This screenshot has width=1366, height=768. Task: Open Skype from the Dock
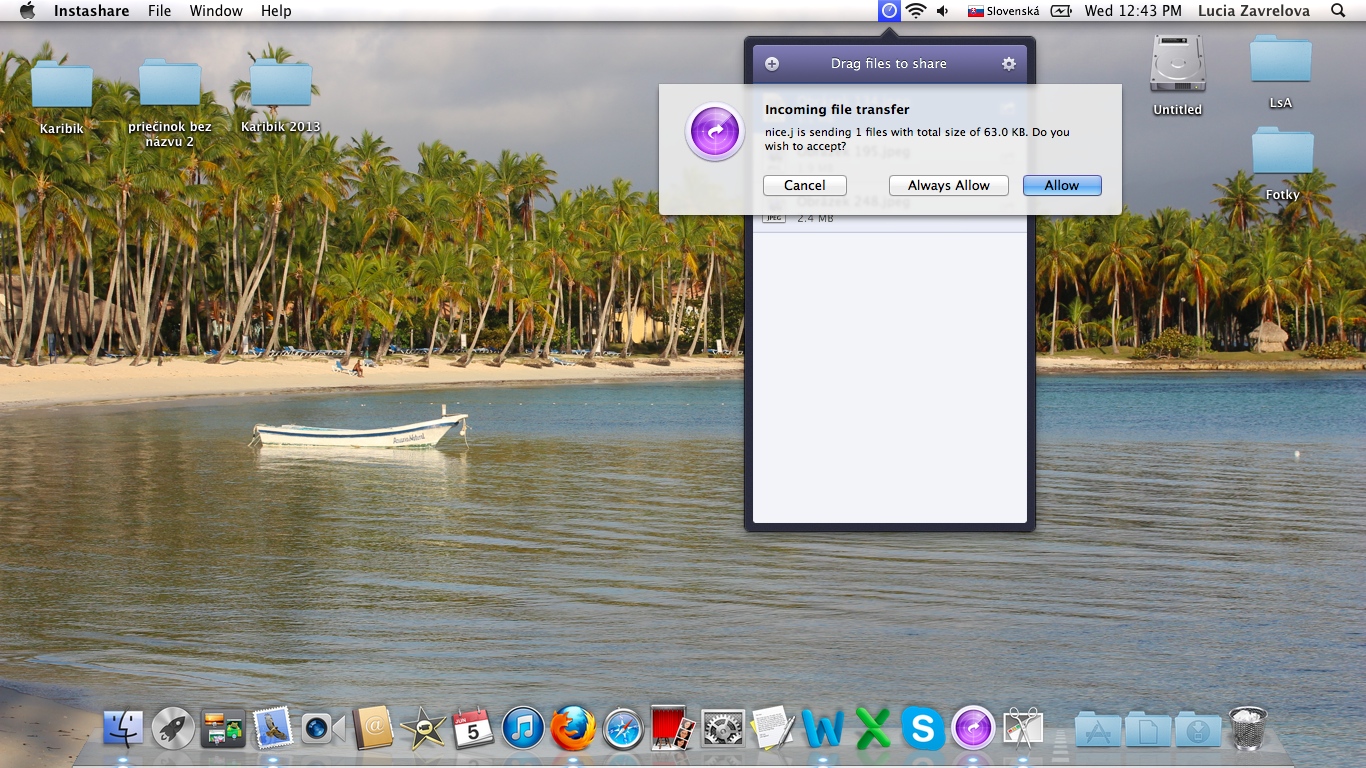pyautogui.click(x=923, y=728)
